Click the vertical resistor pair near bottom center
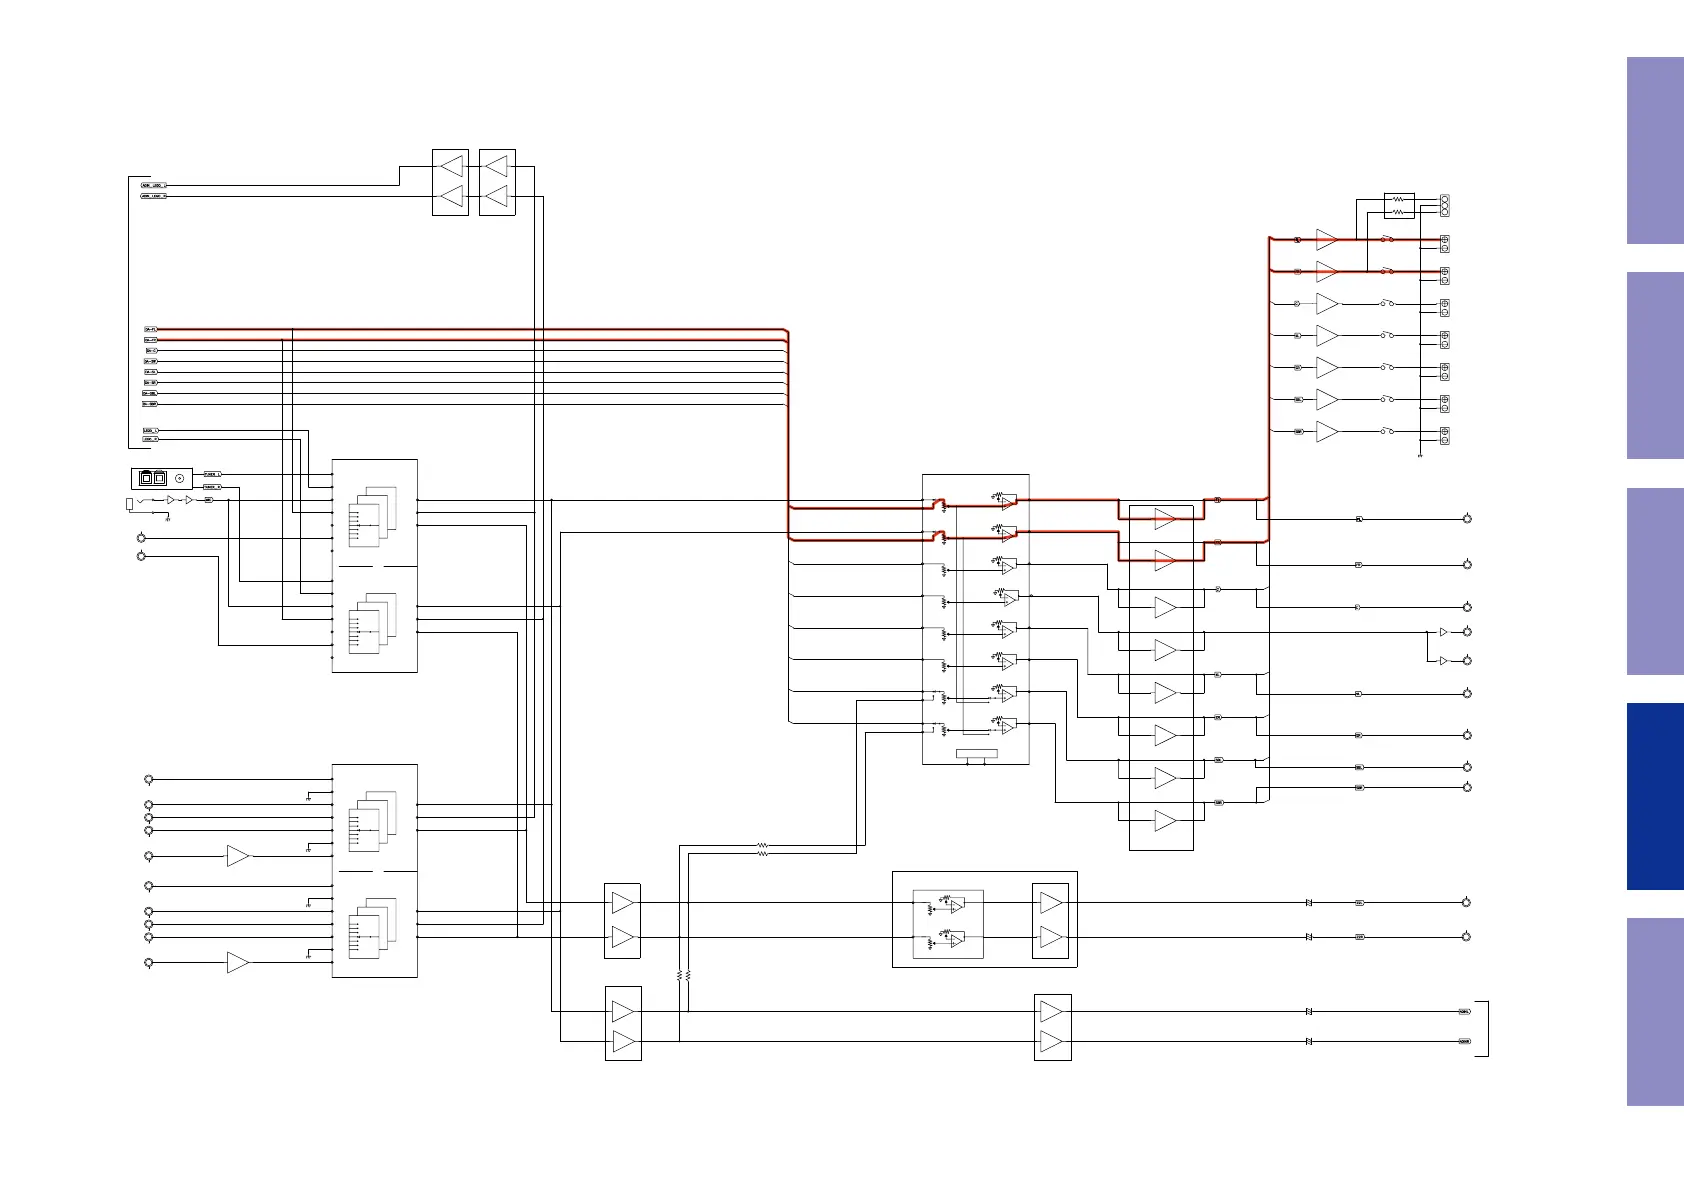Screen dimensions: 1684x1191 tap(684, 975)
